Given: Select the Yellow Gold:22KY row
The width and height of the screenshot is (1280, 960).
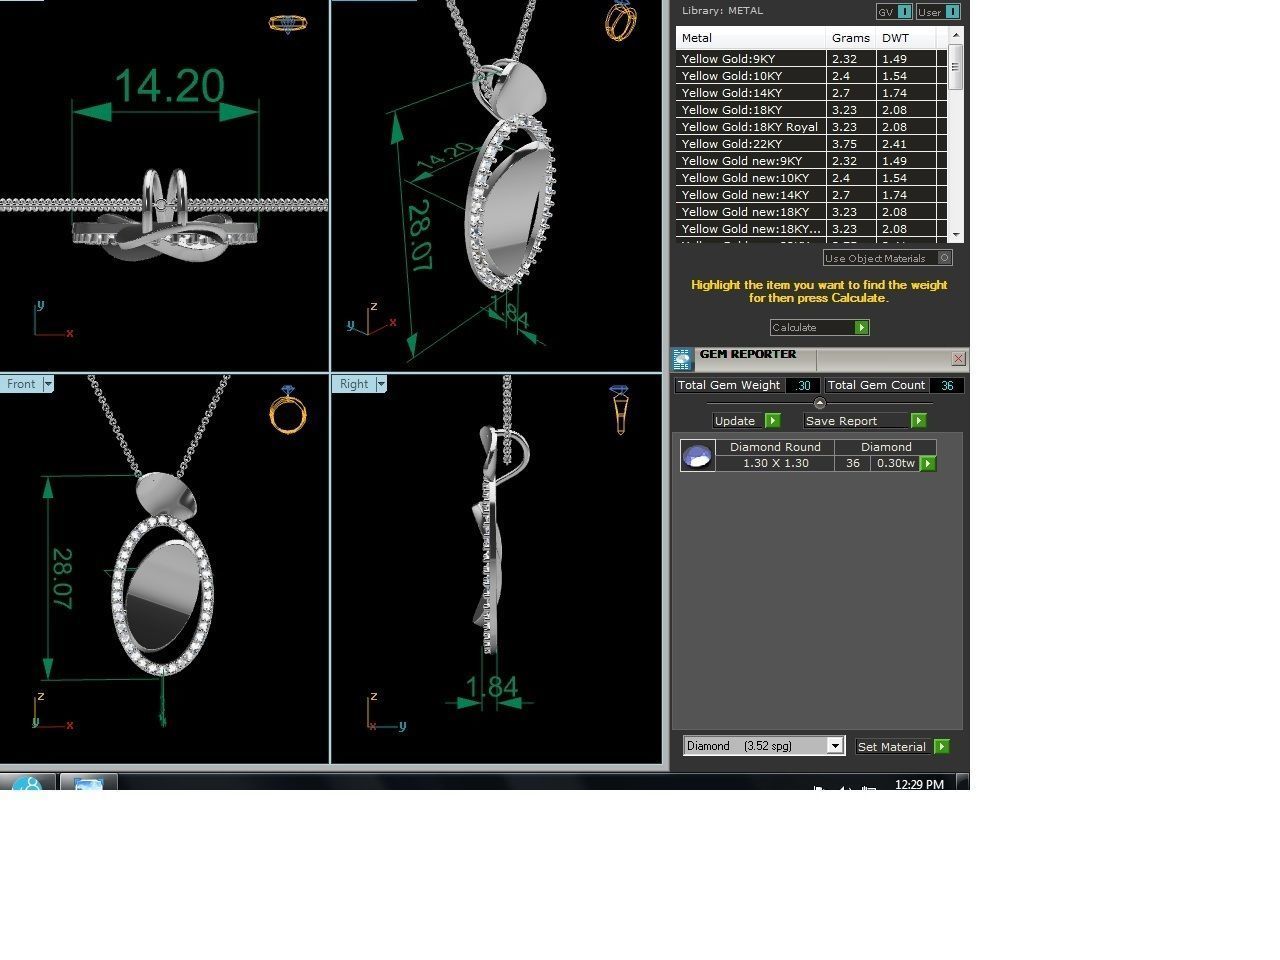Looking at the screenshot, I should tap(811, 144).
